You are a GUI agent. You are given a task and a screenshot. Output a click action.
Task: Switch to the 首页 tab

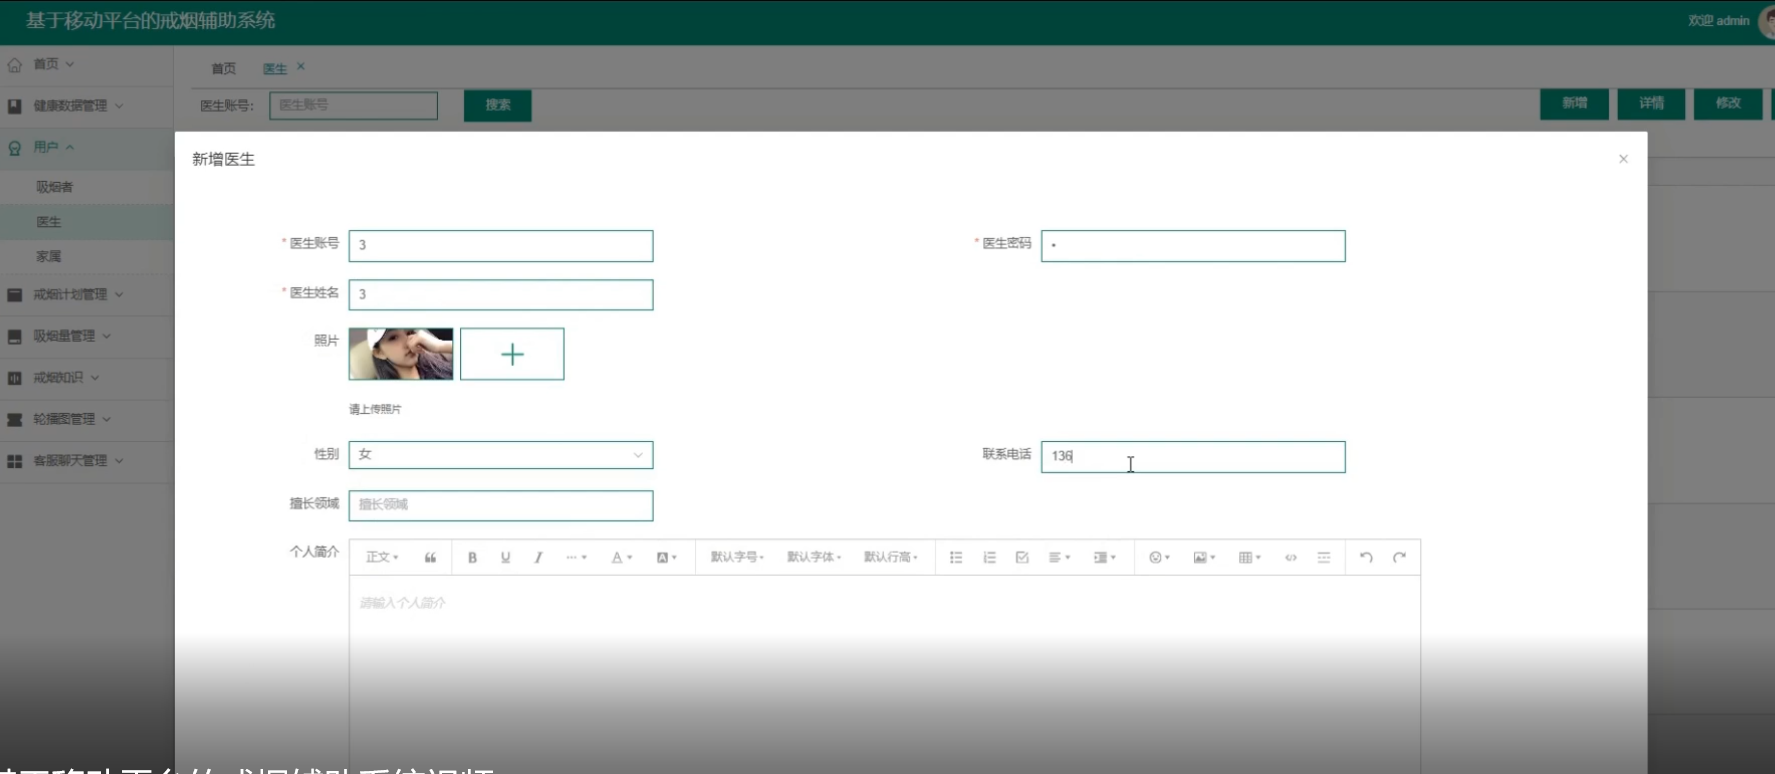pos(224,68)
